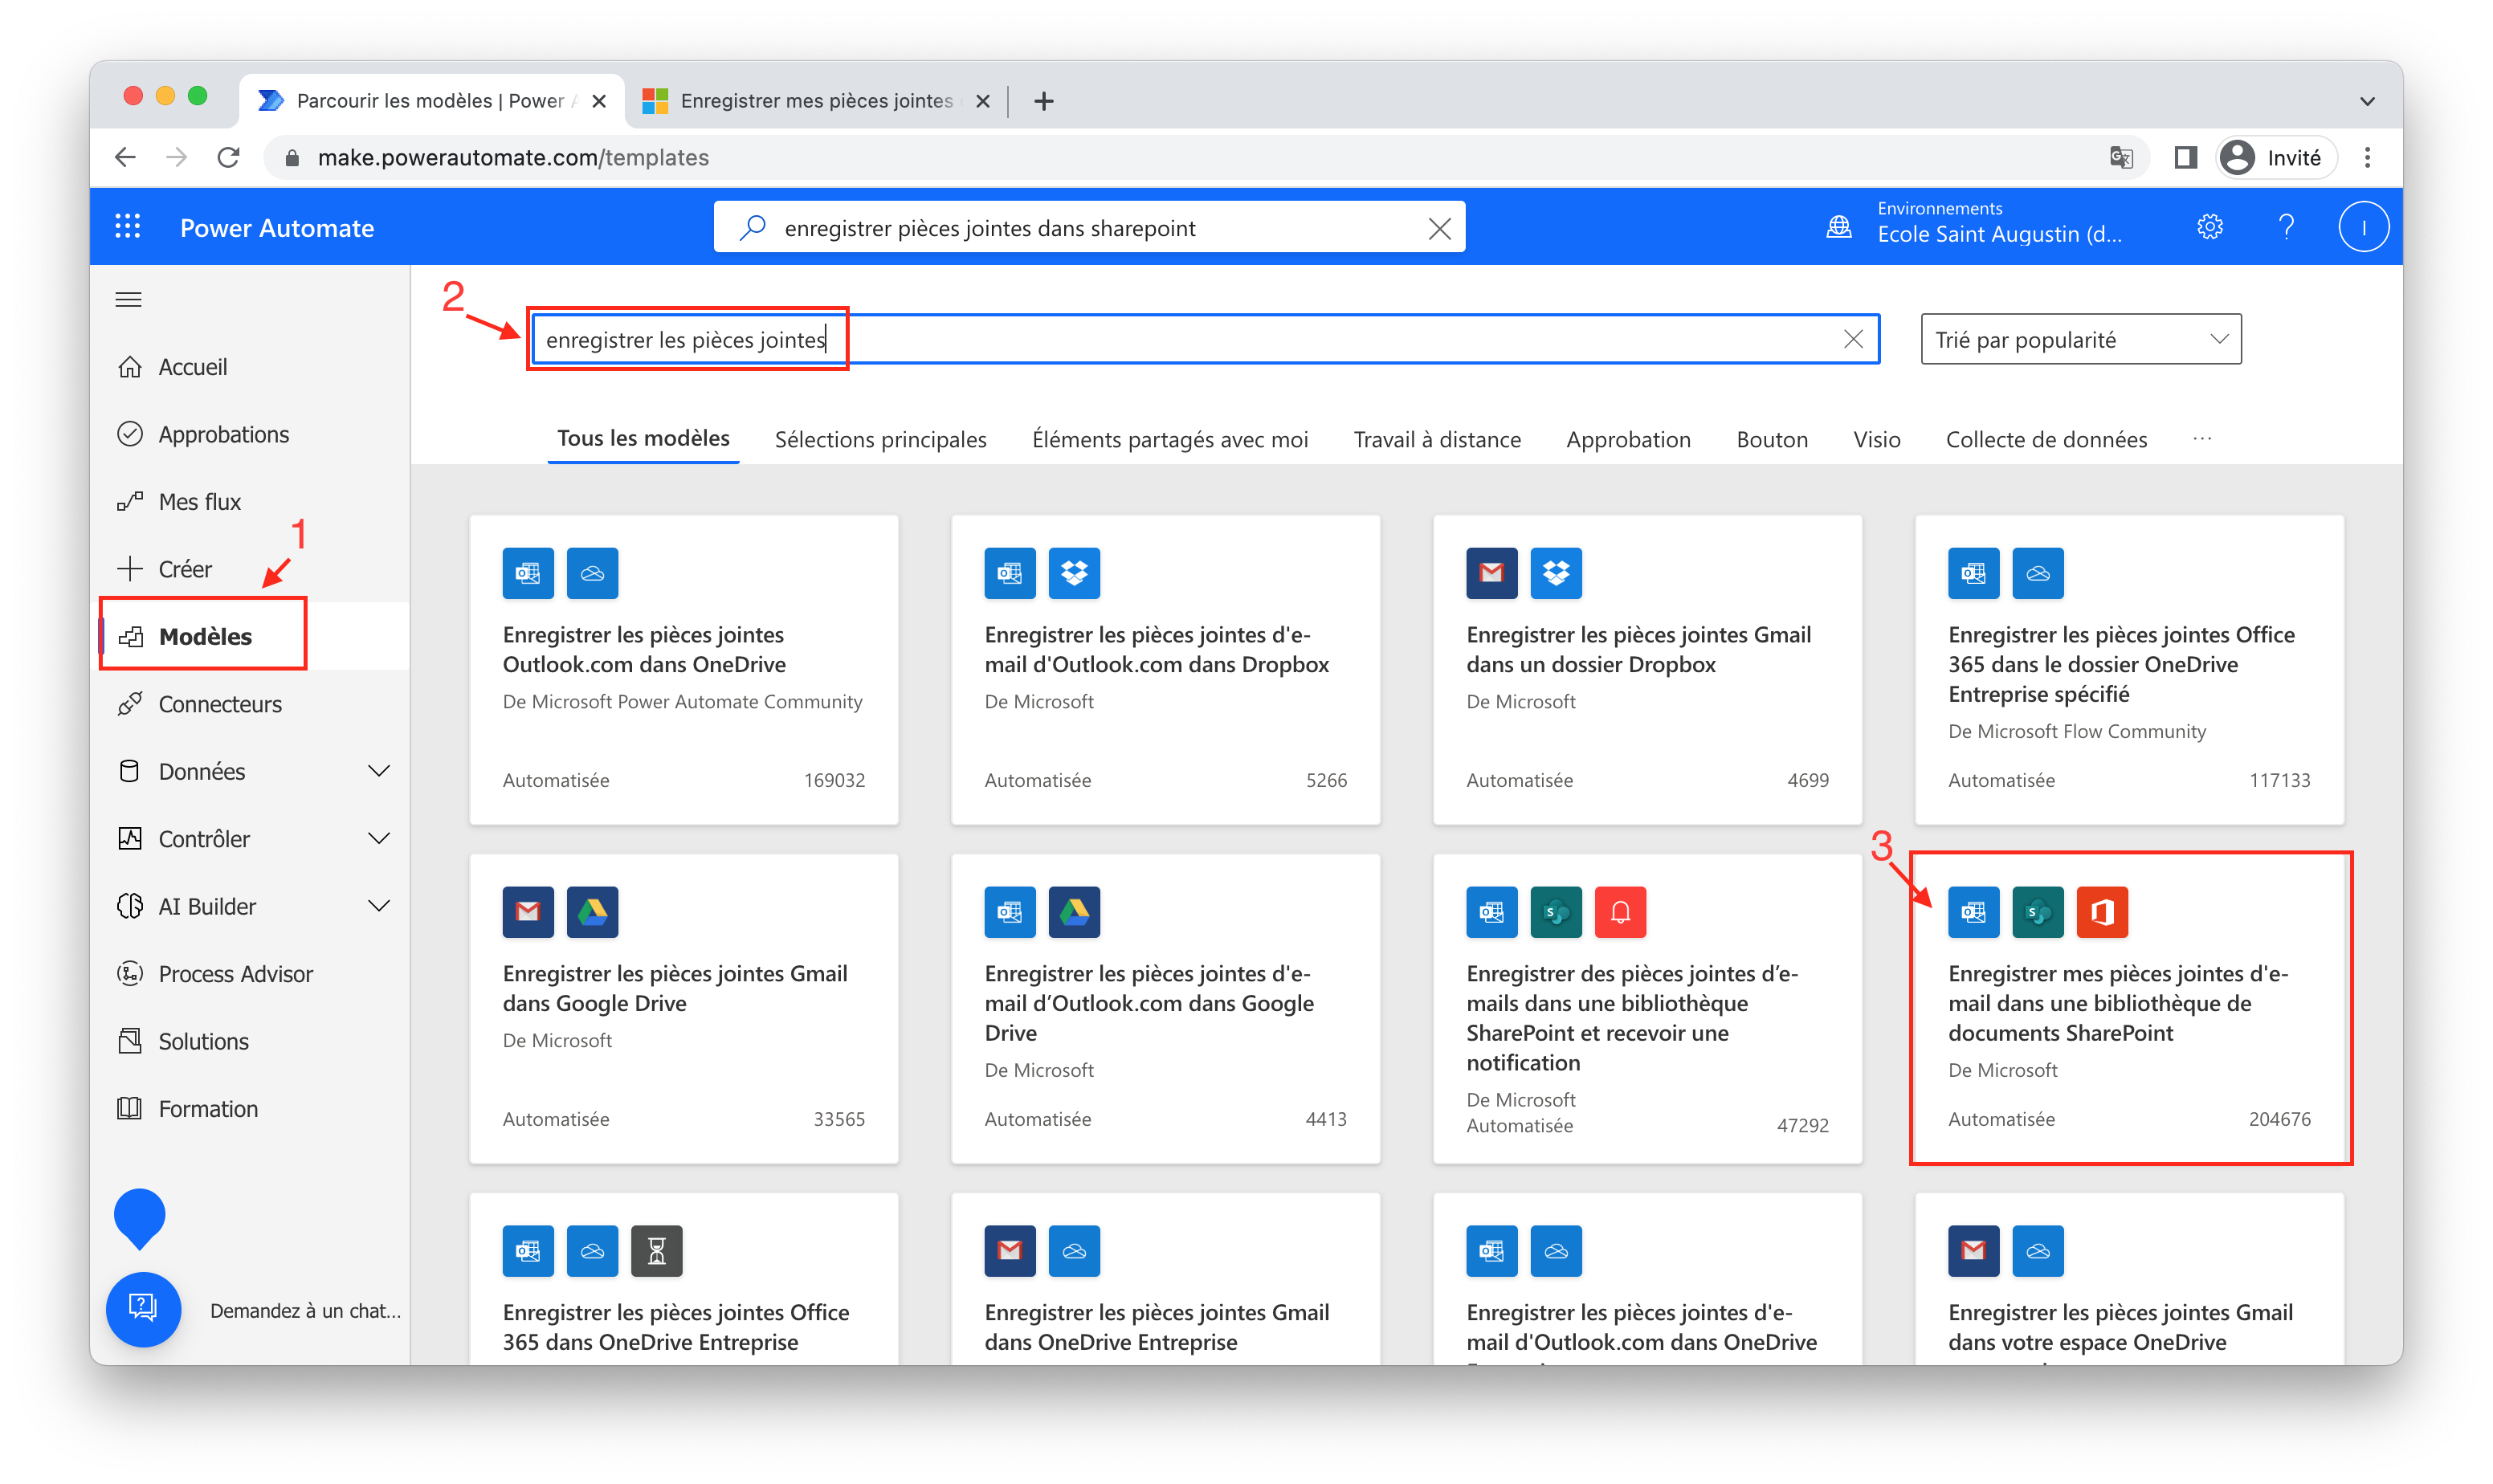Open a new browser tab
Screen dimensions: 2493x1484
(1043, 101)
